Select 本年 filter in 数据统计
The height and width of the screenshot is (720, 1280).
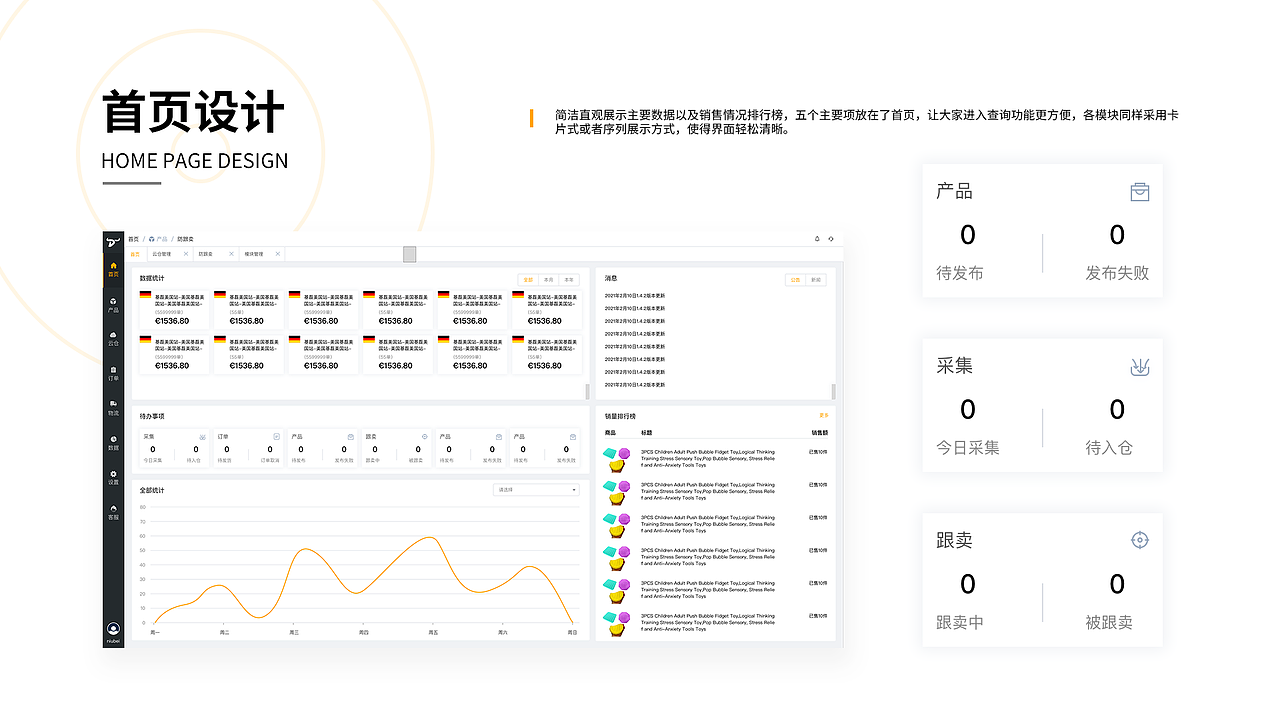click(569, 280)
